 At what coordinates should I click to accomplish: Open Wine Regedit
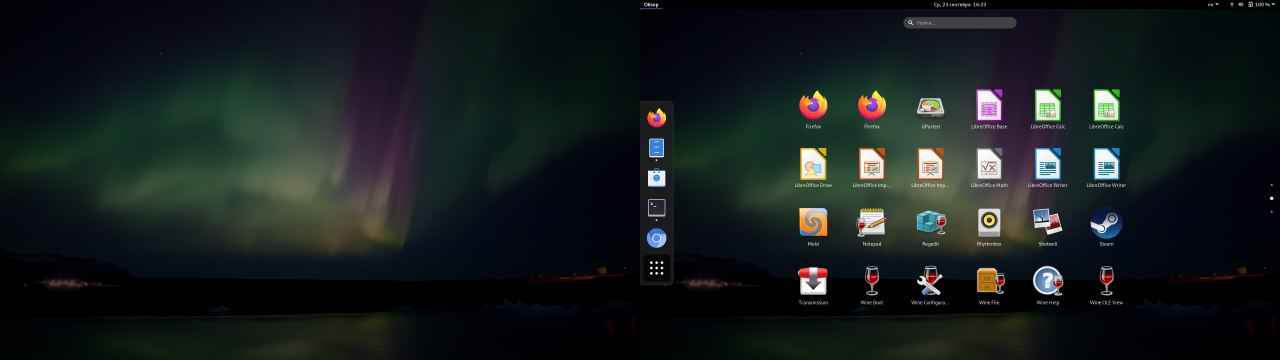click(930, 225)
